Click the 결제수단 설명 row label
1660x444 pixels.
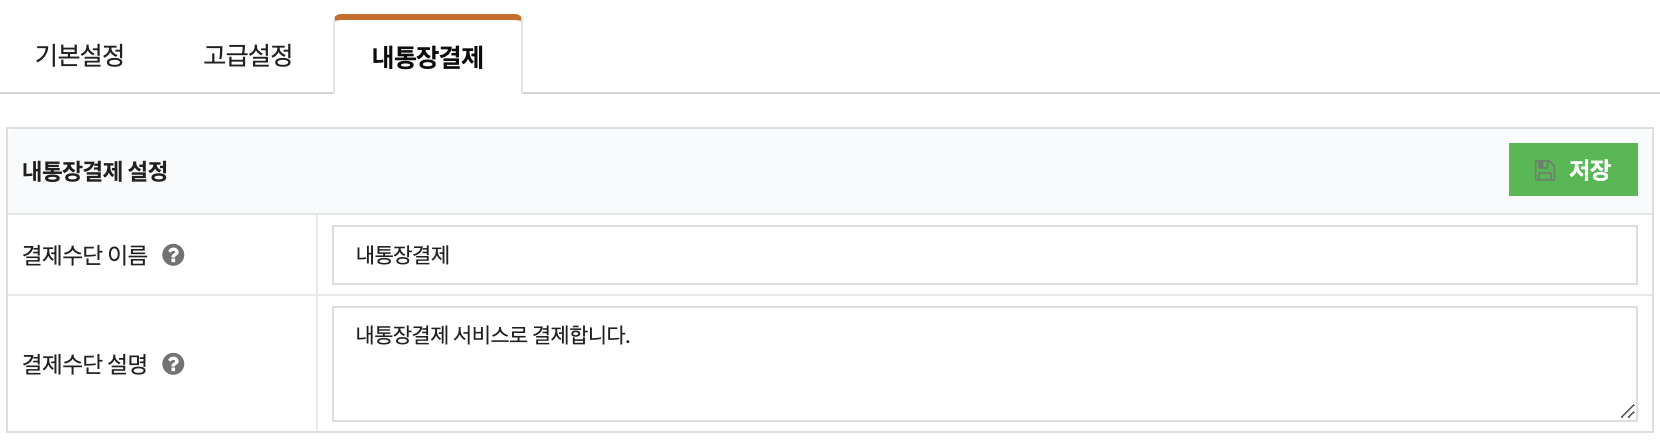tap(85, 364)
